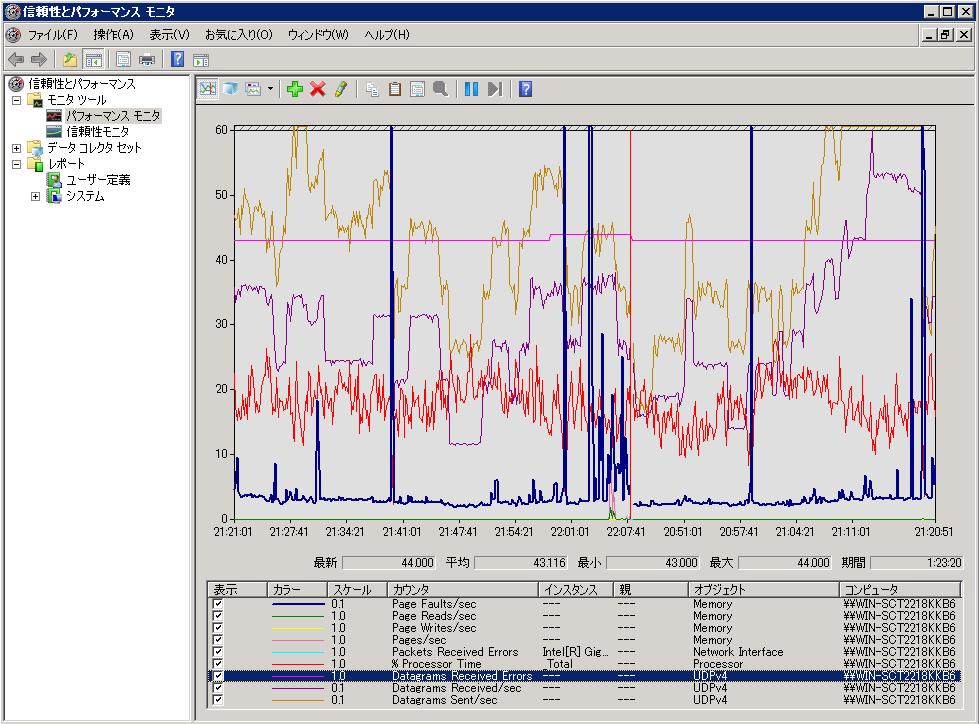Screen dimensions: 979x724
Task: Click the blue Help icon in graph toolbar
Action: tap(525, 89)
